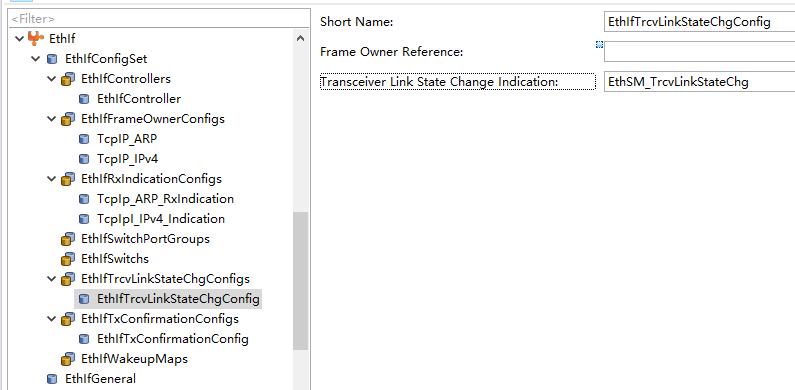This screenshot has width=795, height=390.
Task: Click the EthIfGeneral element icon
Action: click(x=52, y=379)
